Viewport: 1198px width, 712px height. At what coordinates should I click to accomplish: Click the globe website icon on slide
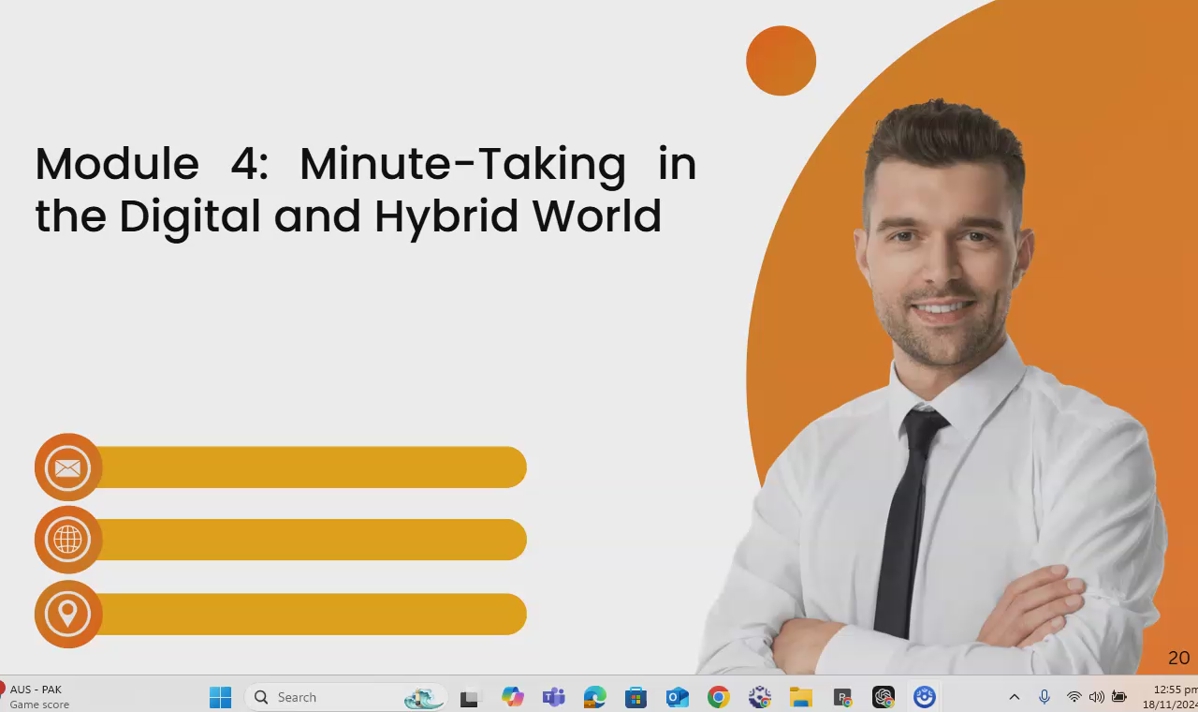pos(68,540)
